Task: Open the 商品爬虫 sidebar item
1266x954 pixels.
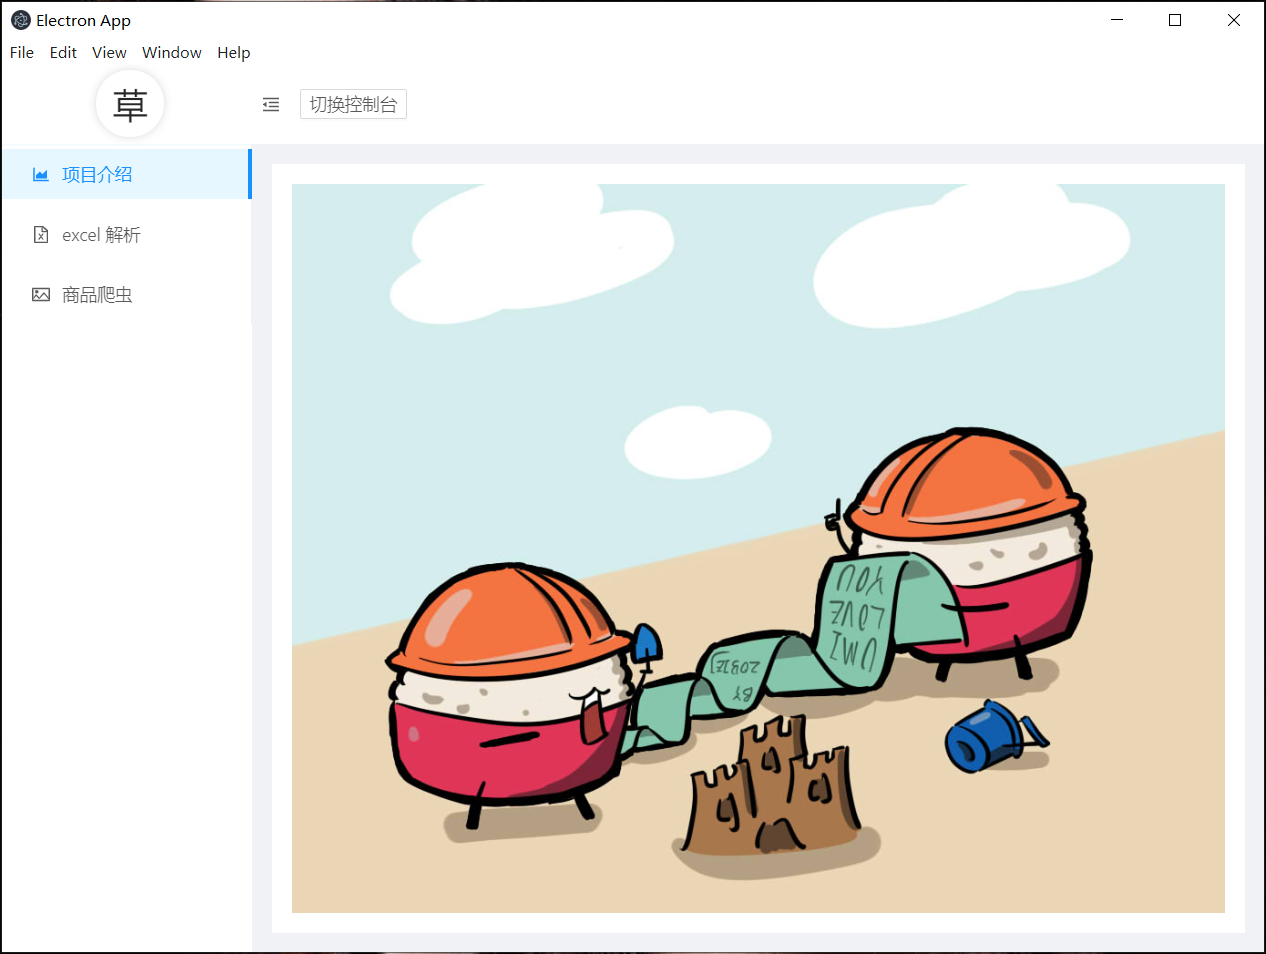Action: click(126, 294)
